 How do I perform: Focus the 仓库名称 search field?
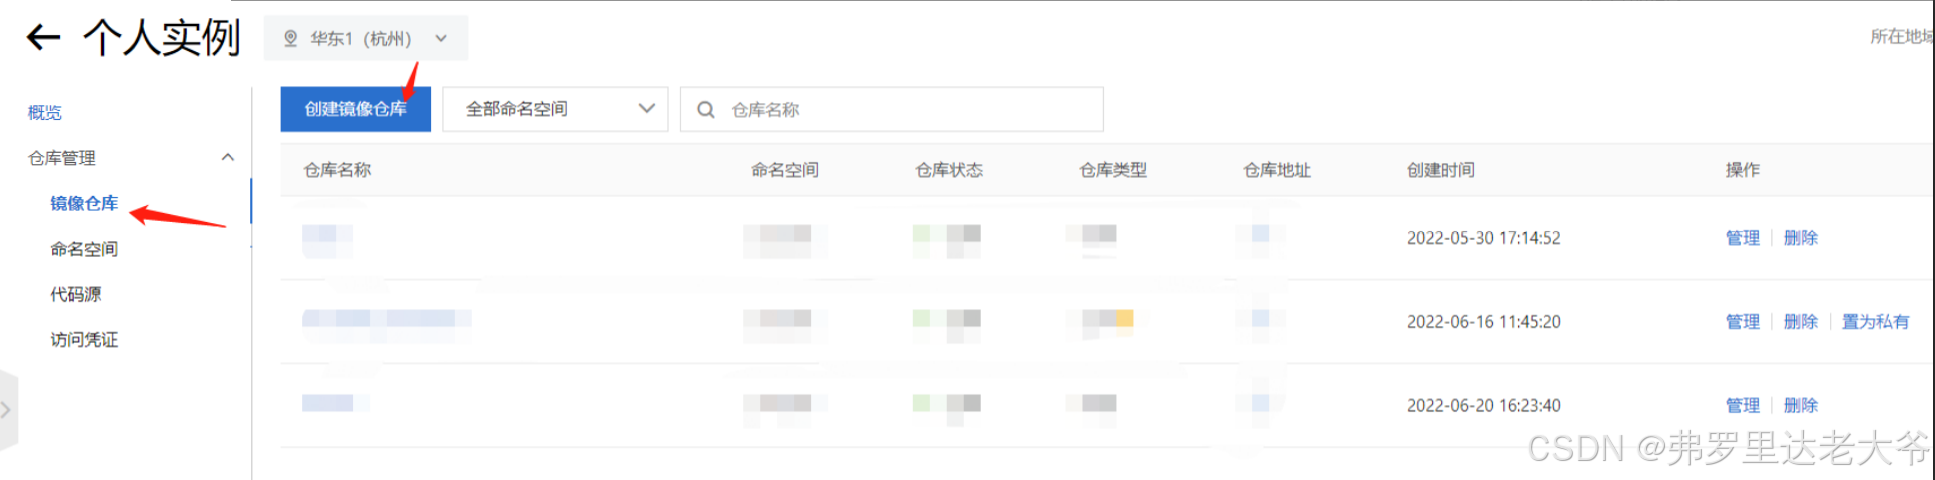[892, 109]
